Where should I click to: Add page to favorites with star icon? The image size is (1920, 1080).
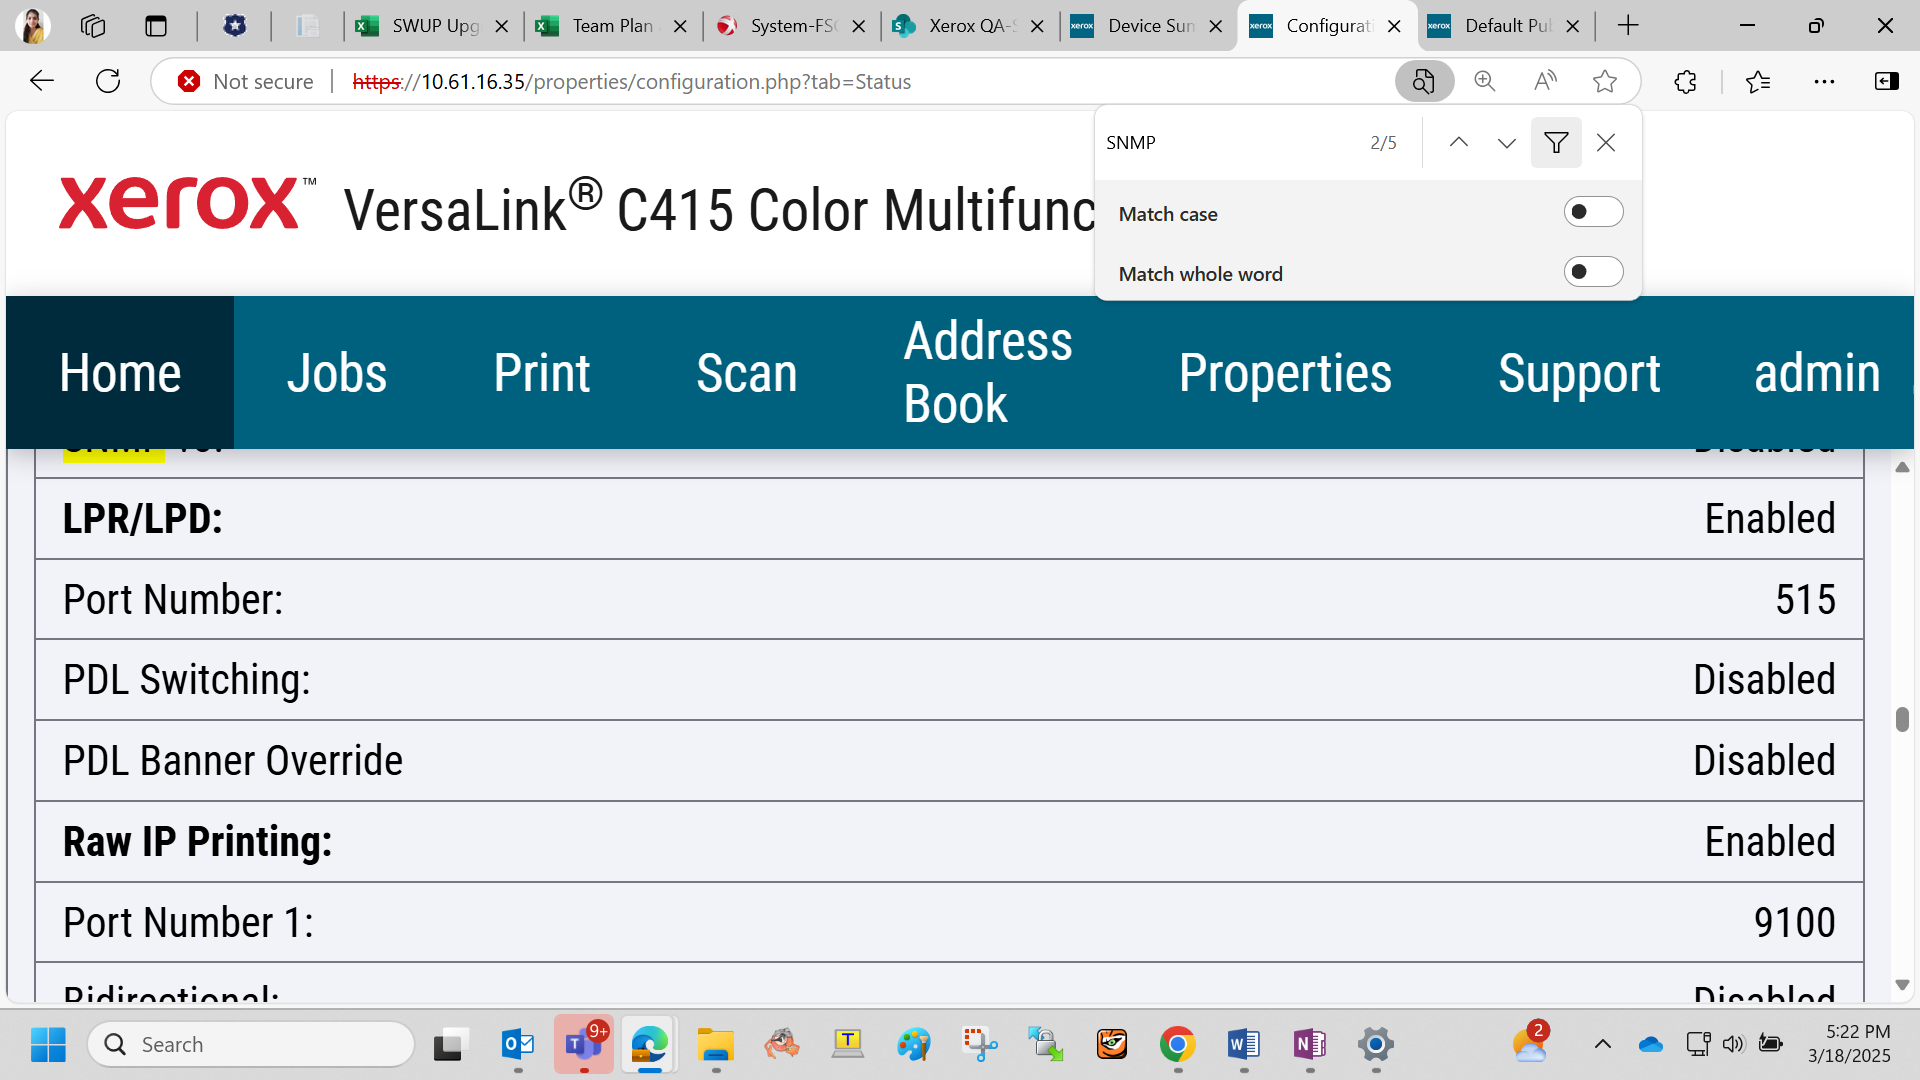1605,81
